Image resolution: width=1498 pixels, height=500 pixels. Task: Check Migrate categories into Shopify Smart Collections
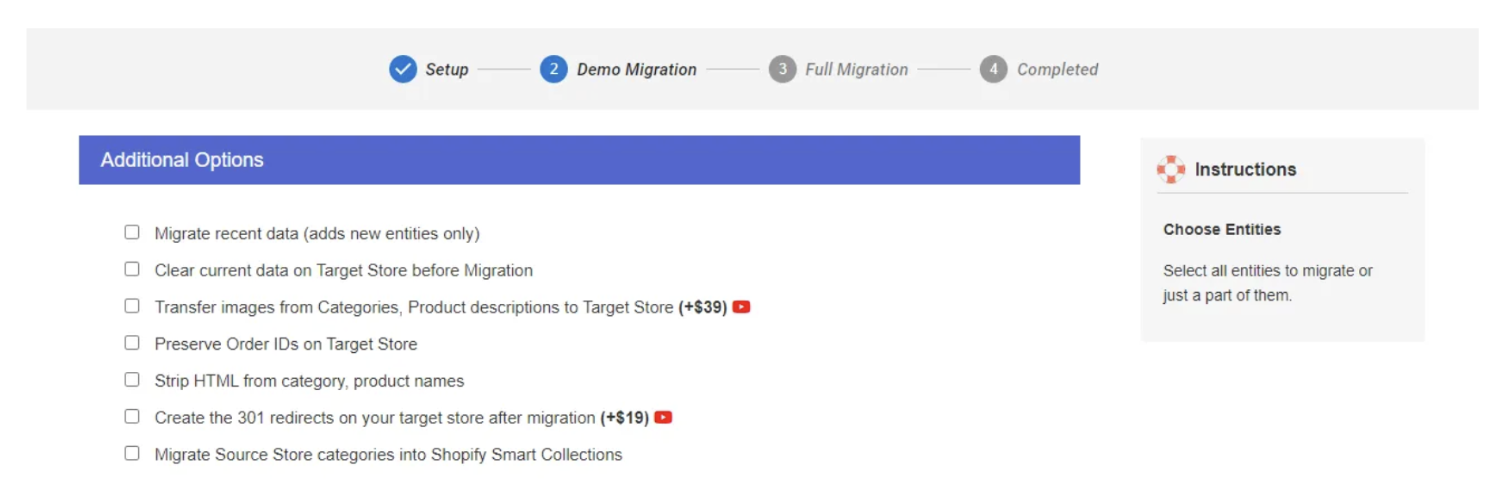[132, 453]
